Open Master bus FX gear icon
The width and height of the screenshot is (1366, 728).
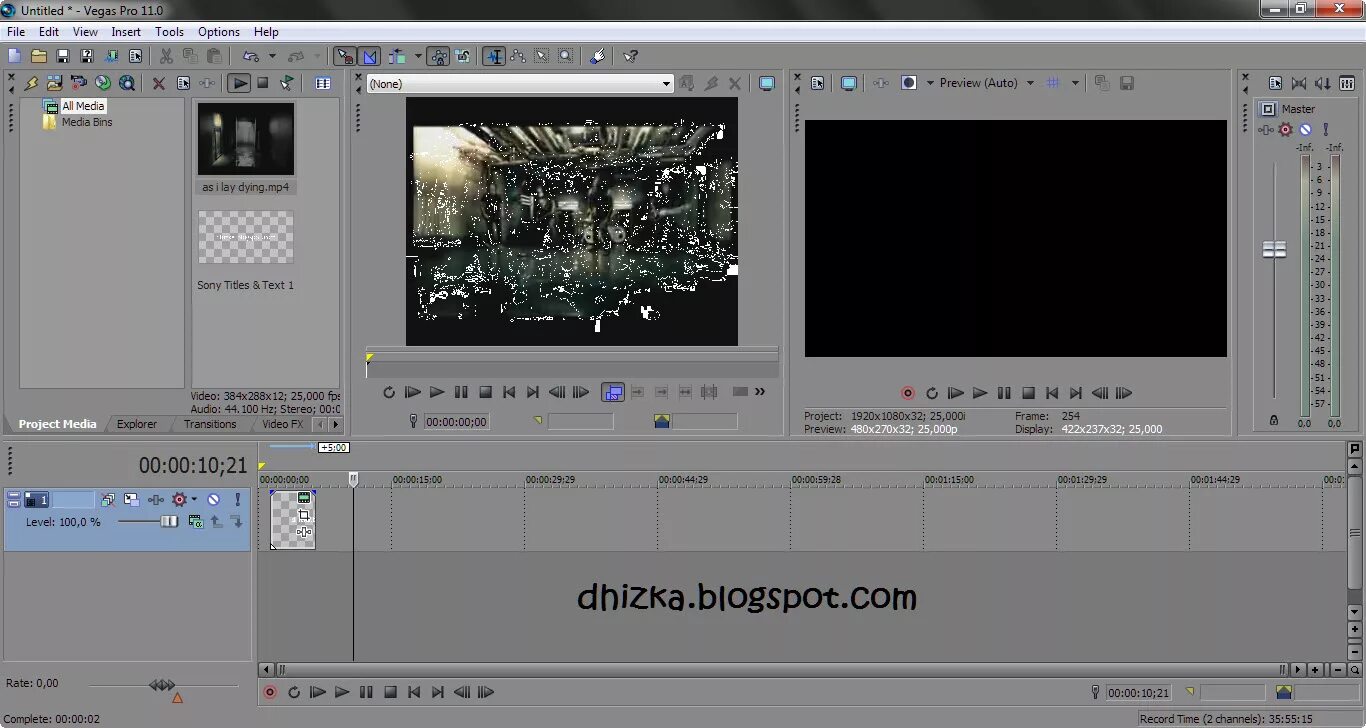coord(1286,129)
